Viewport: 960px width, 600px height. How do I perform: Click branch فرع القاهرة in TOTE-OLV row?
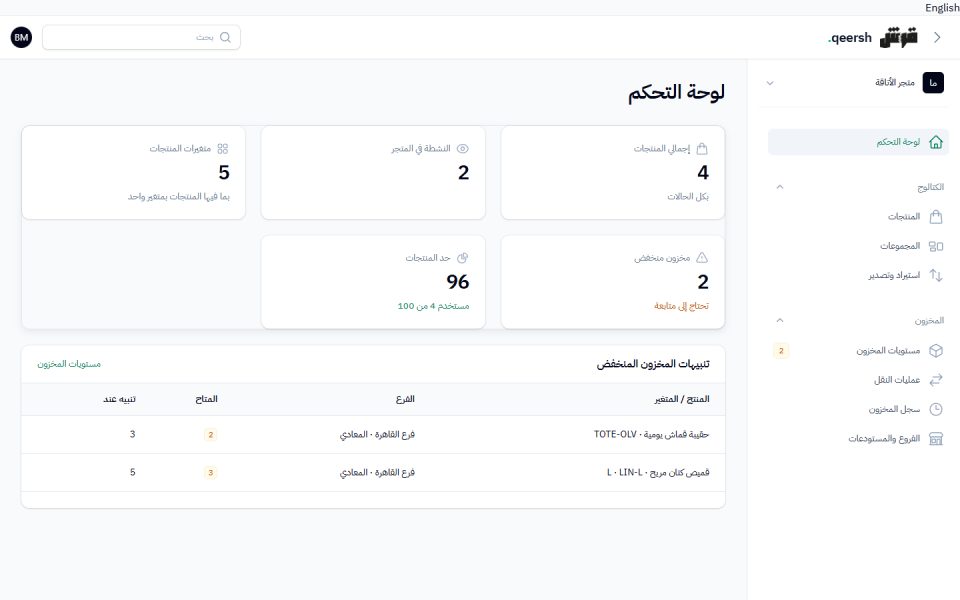pos(377,435)
